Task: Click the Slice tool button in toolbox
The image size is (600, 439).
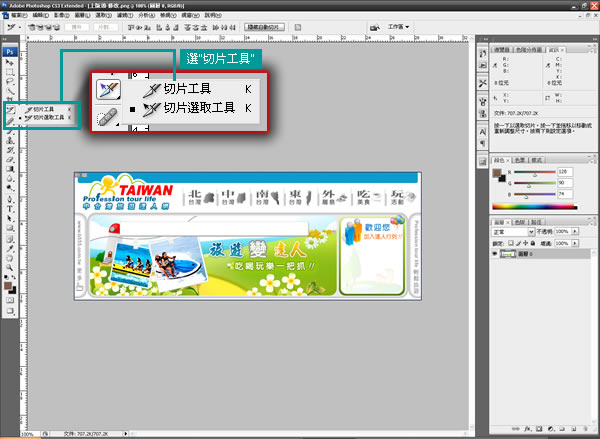Action: [x=10, y=110]
